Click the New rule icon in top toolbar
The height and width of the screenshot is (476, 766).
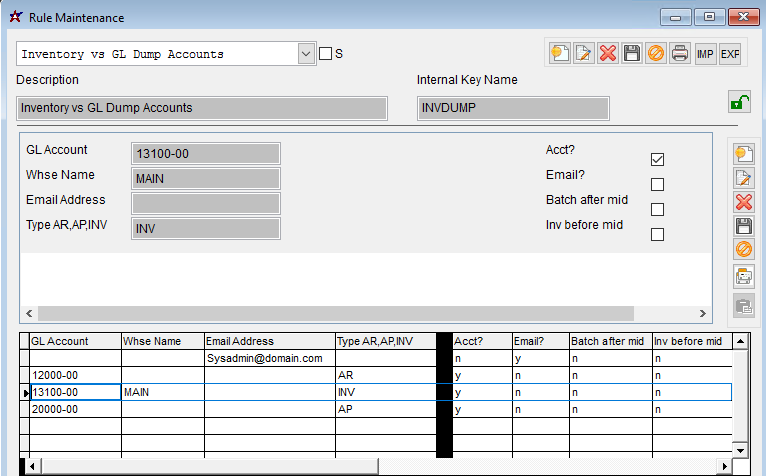[x=559, y=53]
